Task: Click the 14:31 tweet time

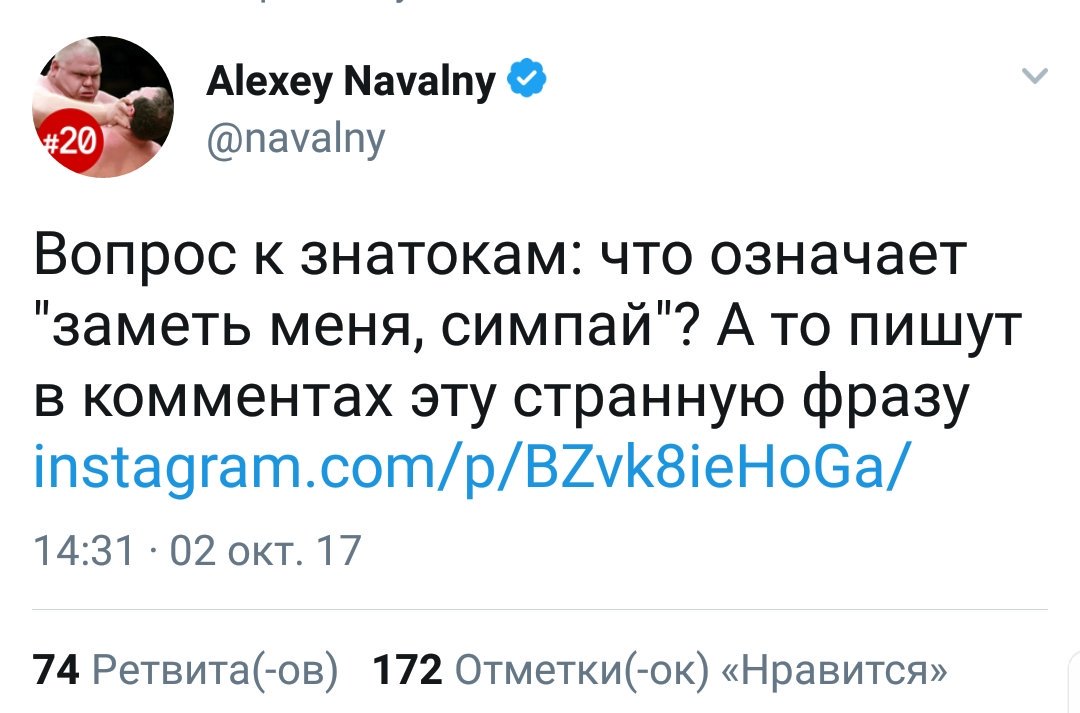Action: [x=82, y=551]
